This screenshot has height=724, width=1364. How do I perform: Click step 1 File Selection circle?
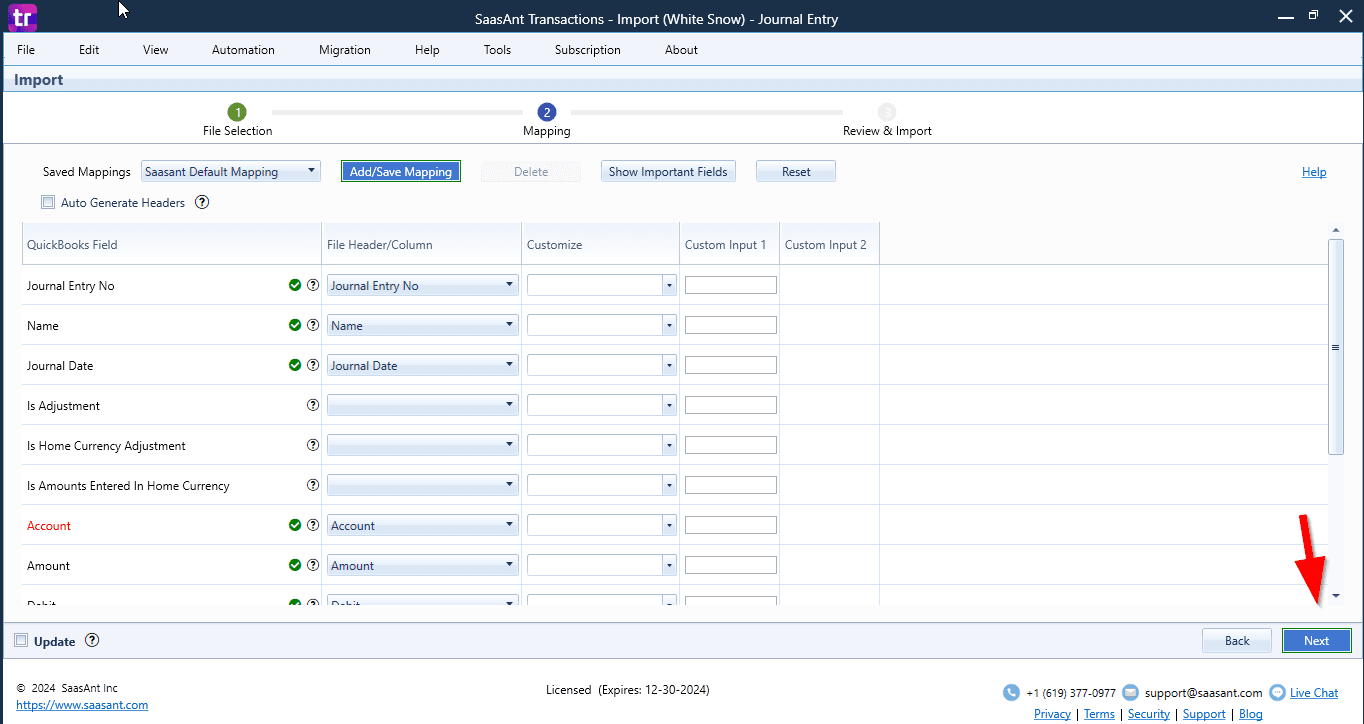click(237, 112)
